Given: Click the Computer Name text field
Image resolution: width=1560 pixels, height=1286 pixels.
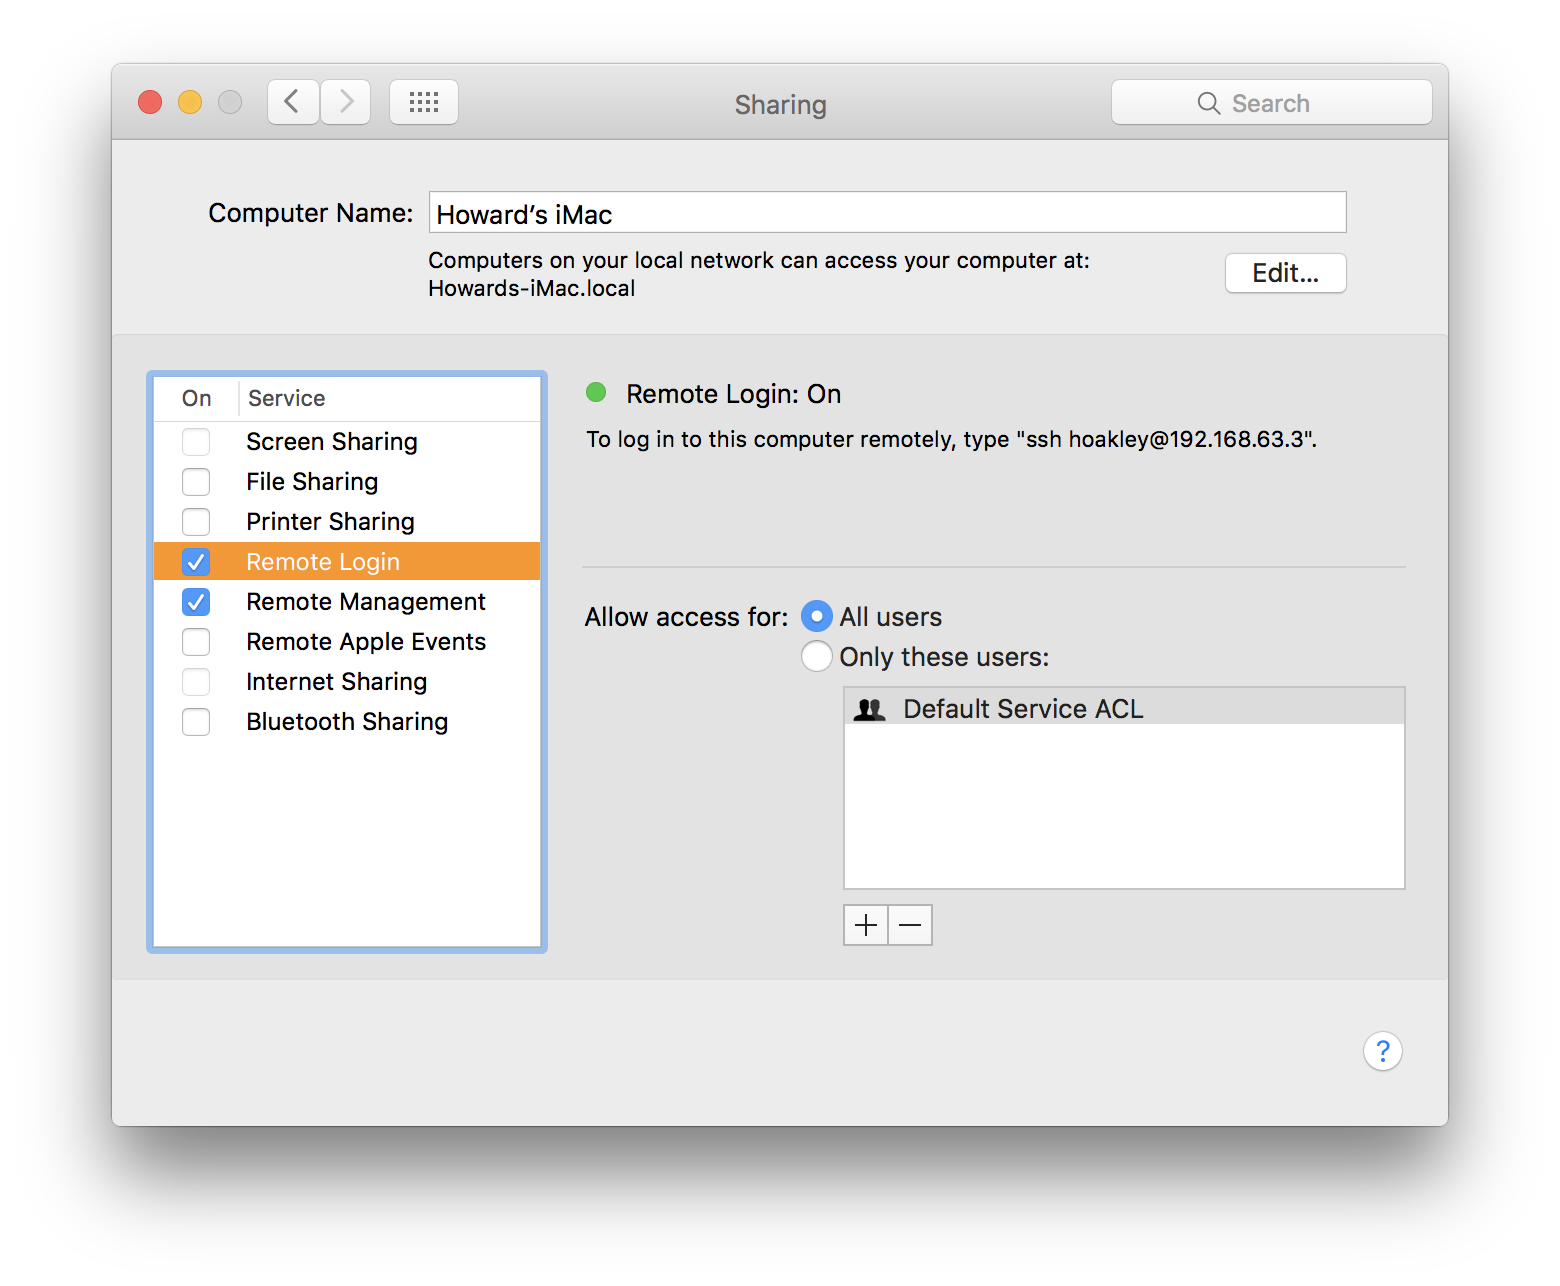Looking at the screenshot, I should pos(886,212).
